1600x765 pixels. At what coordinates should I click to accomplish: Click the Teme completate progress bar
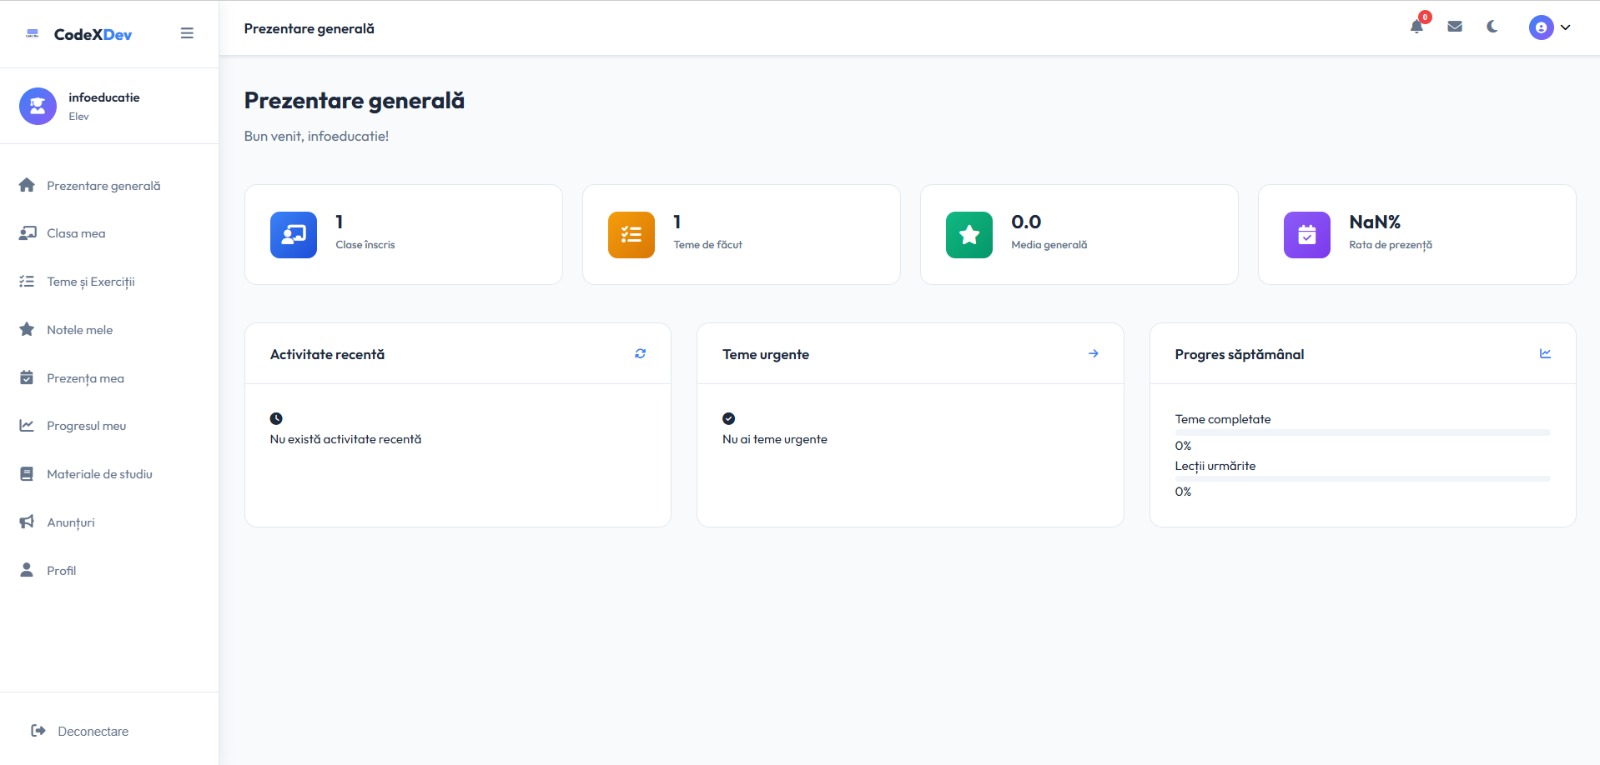click(1362, 433)
